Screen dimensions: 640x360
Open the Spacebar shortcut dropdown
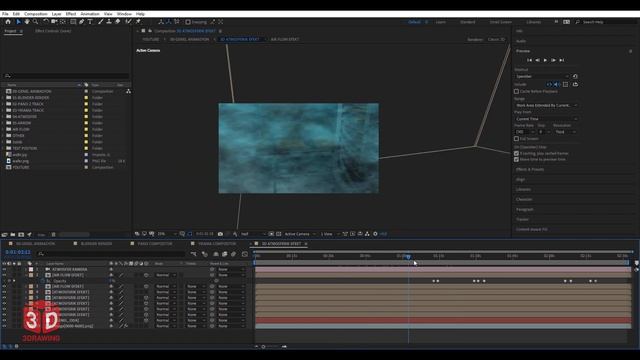coord(542,76)
